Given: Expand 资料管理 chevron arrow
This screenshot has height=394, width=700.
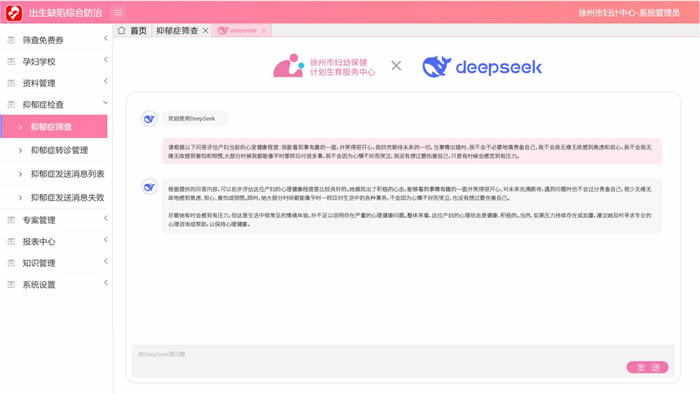Looking at the screenshot, I should 106,81.
